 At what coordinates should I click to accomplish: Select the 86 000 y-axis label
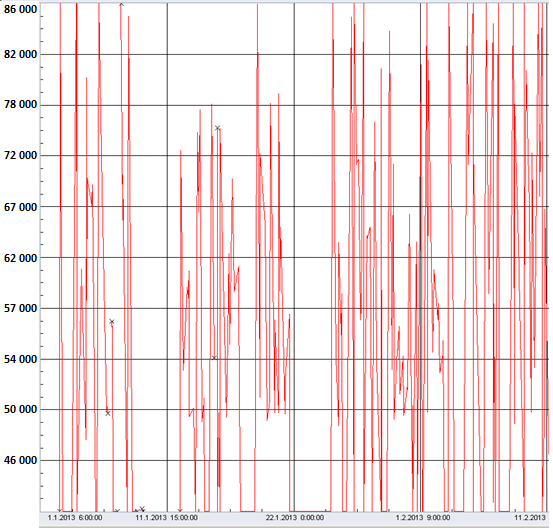20,9
